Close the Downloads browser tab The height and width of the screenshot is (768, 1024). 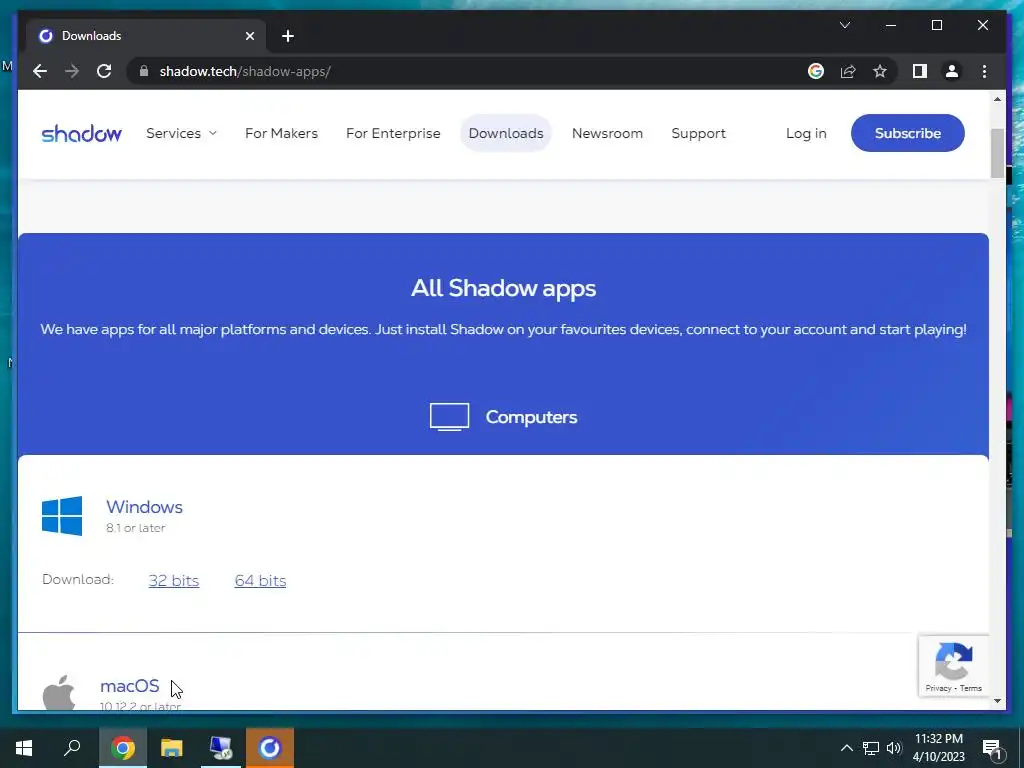coord(249,36)
